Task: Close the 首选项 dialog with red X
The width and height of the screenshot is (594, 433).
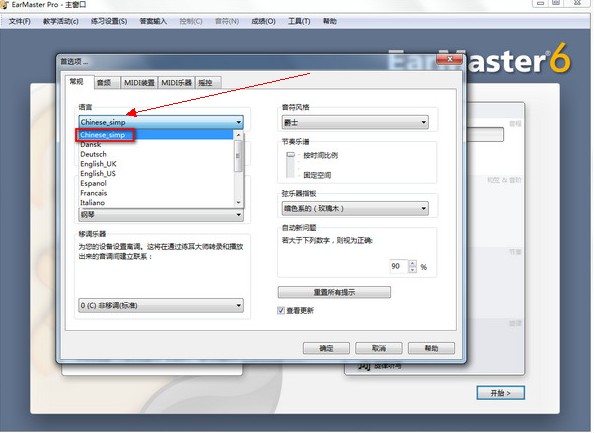Action: [x=450, y=59]
